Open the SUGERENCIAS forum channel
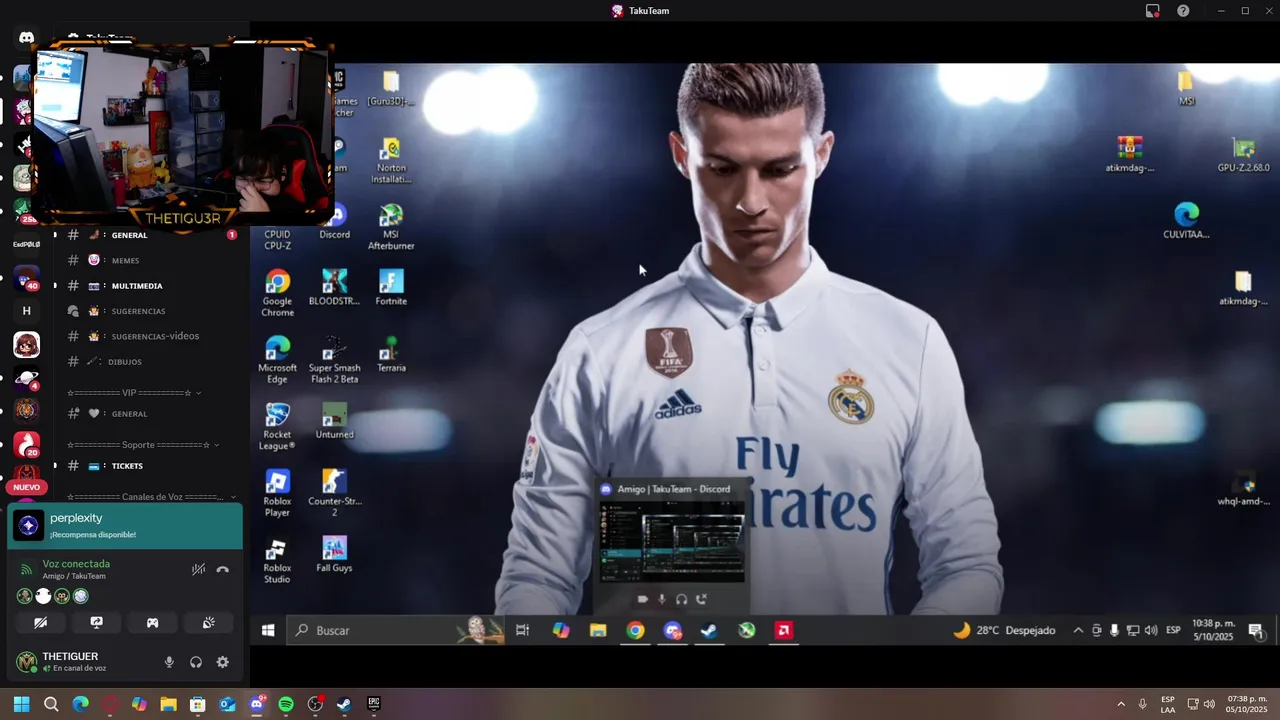Image resolution: width=1280 pixels, height=720 pixels. point(150,311)
